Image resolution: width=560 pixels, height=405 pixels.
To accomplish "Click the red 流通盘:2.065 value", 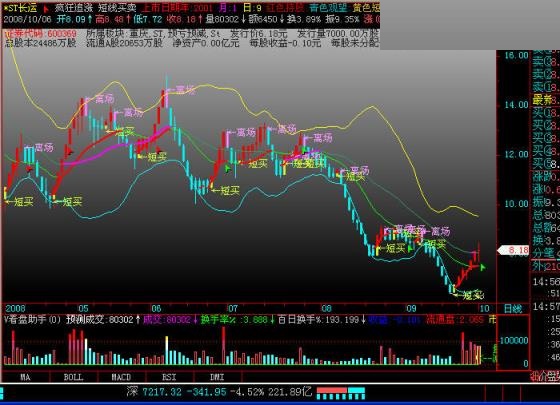I will pos(455,320).
